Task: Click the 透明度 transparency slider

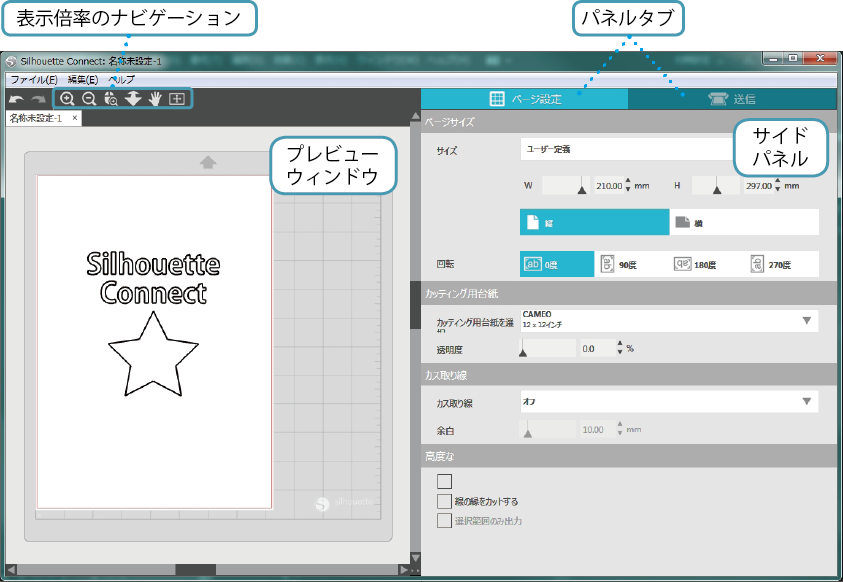Action: point(548,349)
